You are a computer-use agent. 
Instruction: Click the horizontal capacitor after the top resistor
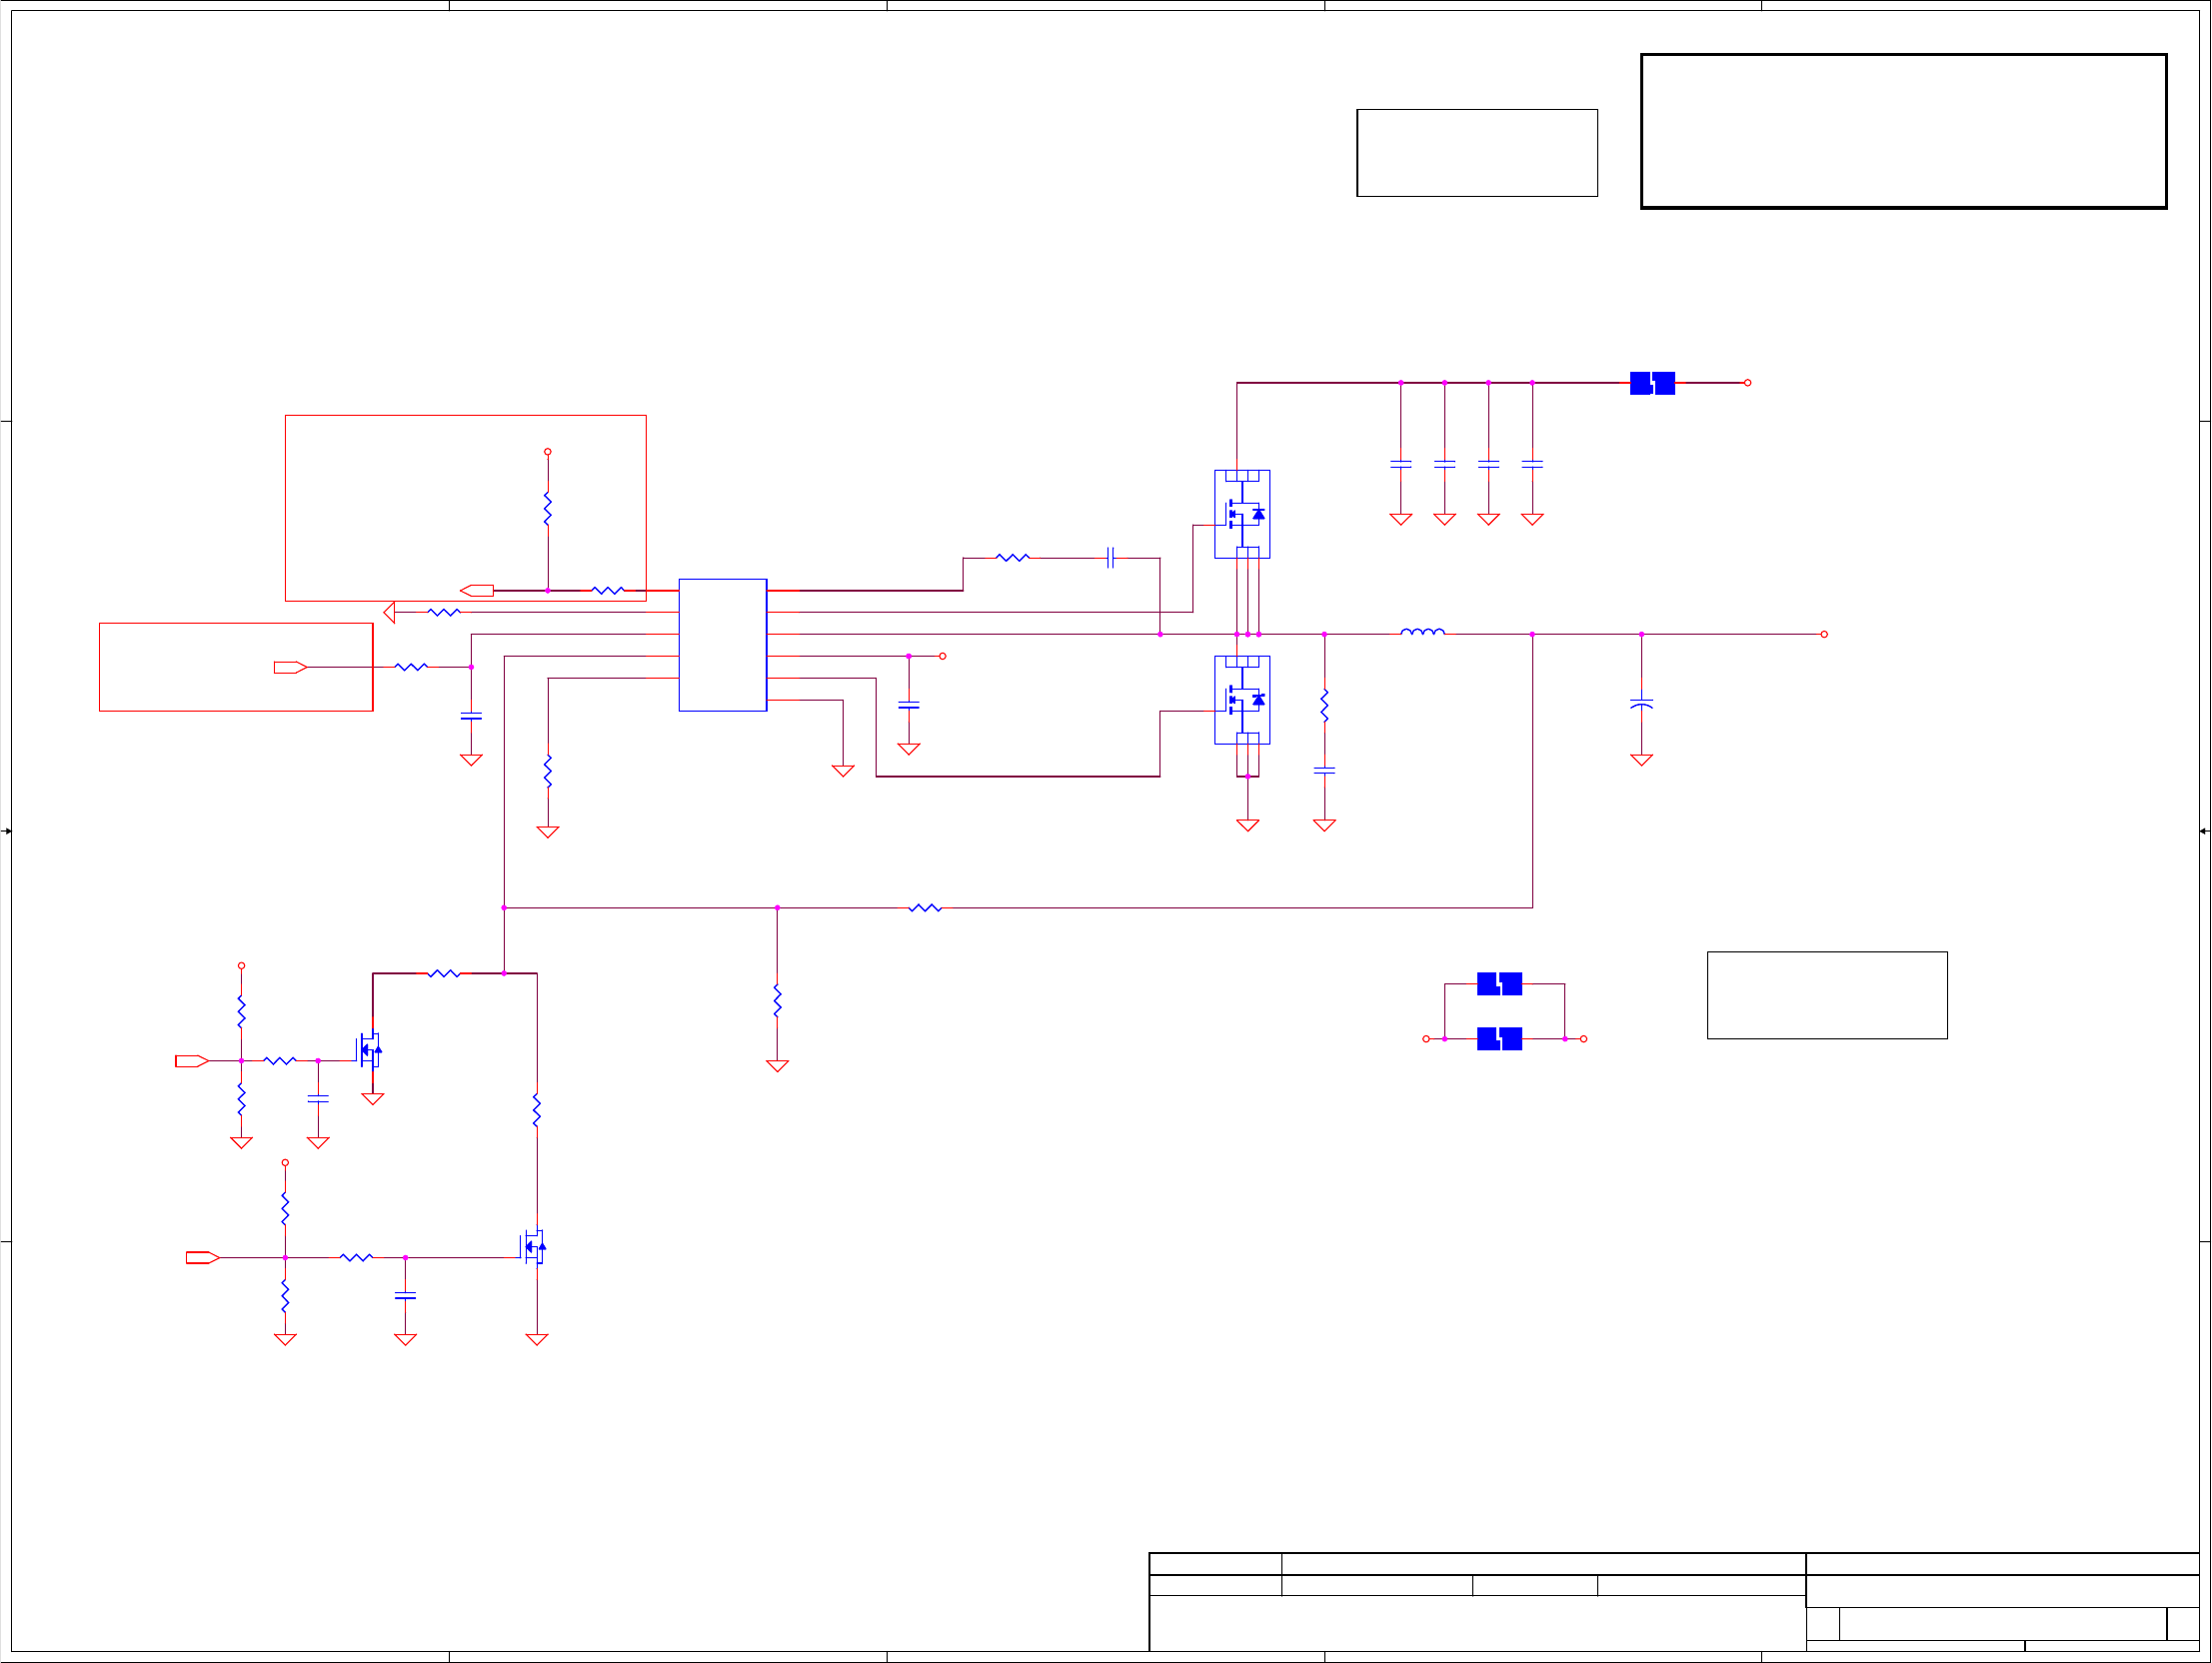(1110, 558)
